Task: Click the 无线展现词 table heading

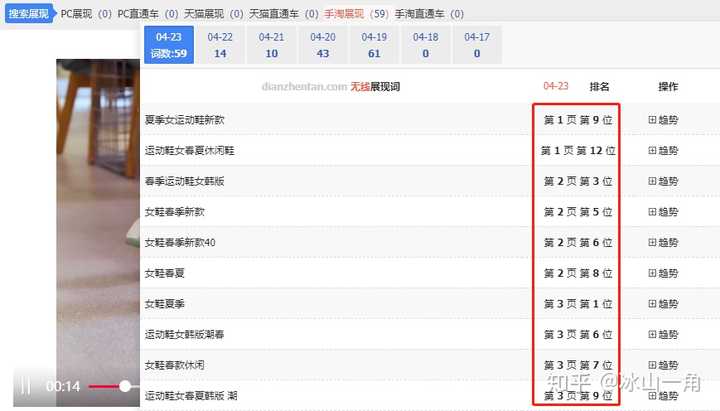Action: pos(375,86)
